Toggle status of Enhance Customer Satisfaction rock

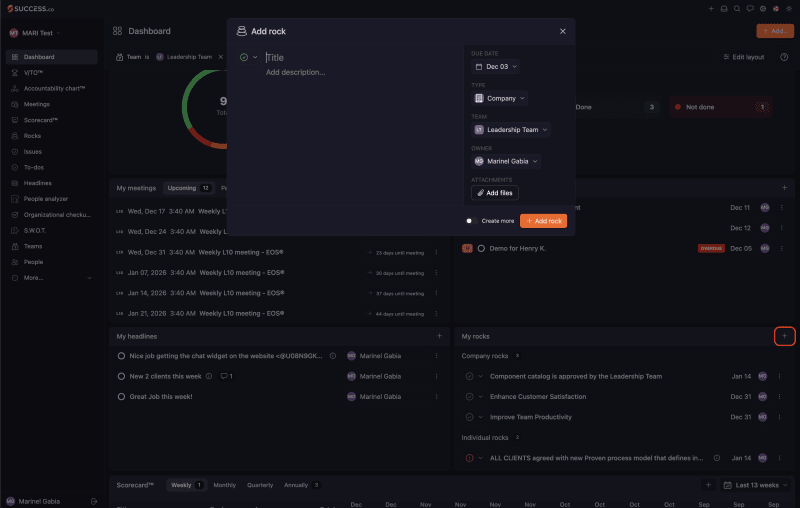[x=469, y=397]
